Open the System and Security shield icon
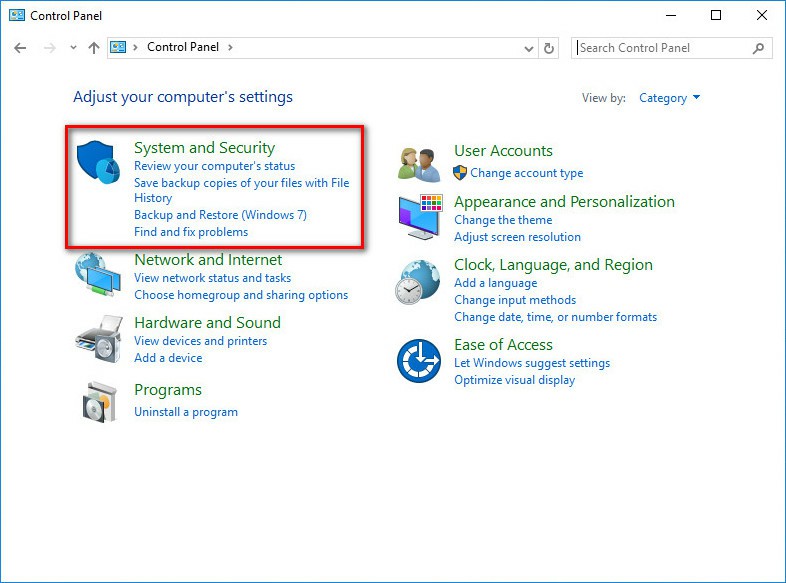The height and width of the screenshot is (583, 786). (98, 162)
